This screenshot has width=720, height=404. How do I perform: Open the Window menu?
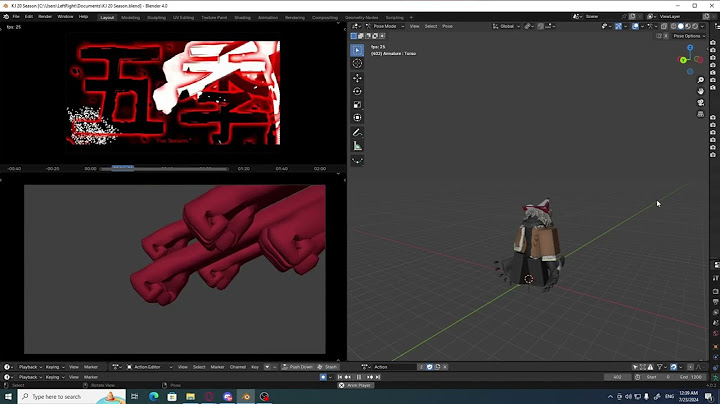point(65,17)
